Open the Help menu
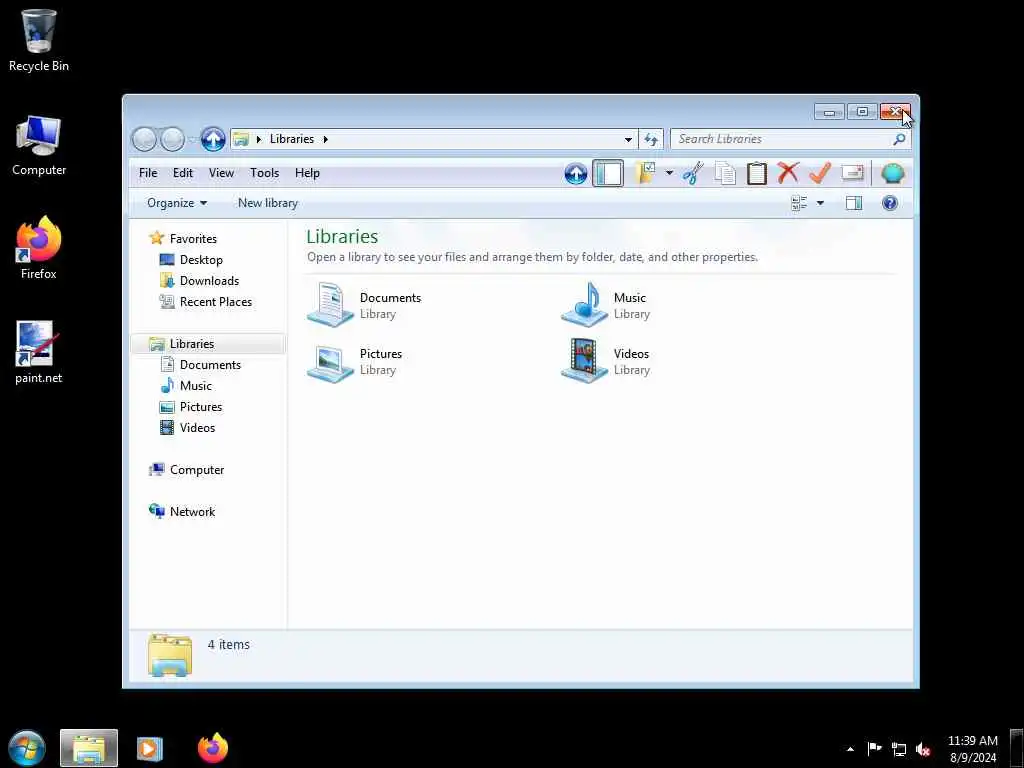This screenshot has width=1024, height=768. coord(307,173)
